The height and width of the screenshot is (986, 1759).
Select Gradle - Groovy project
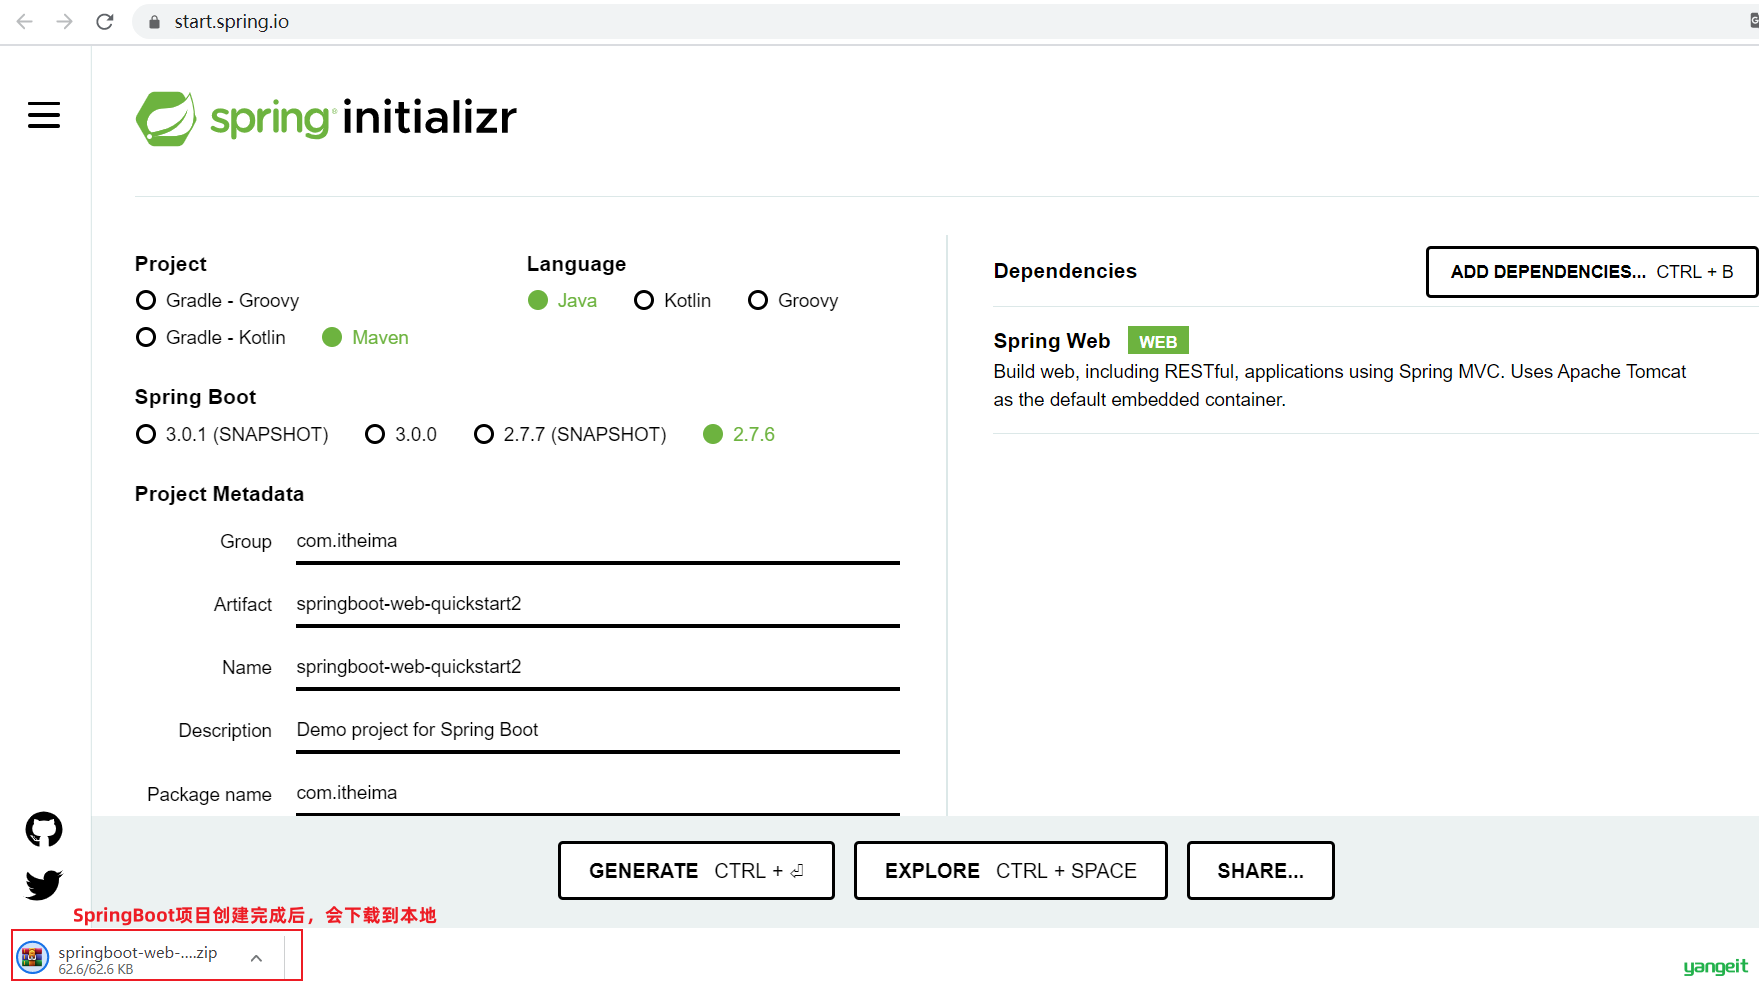pyautogui.click(x=217, y=300)
